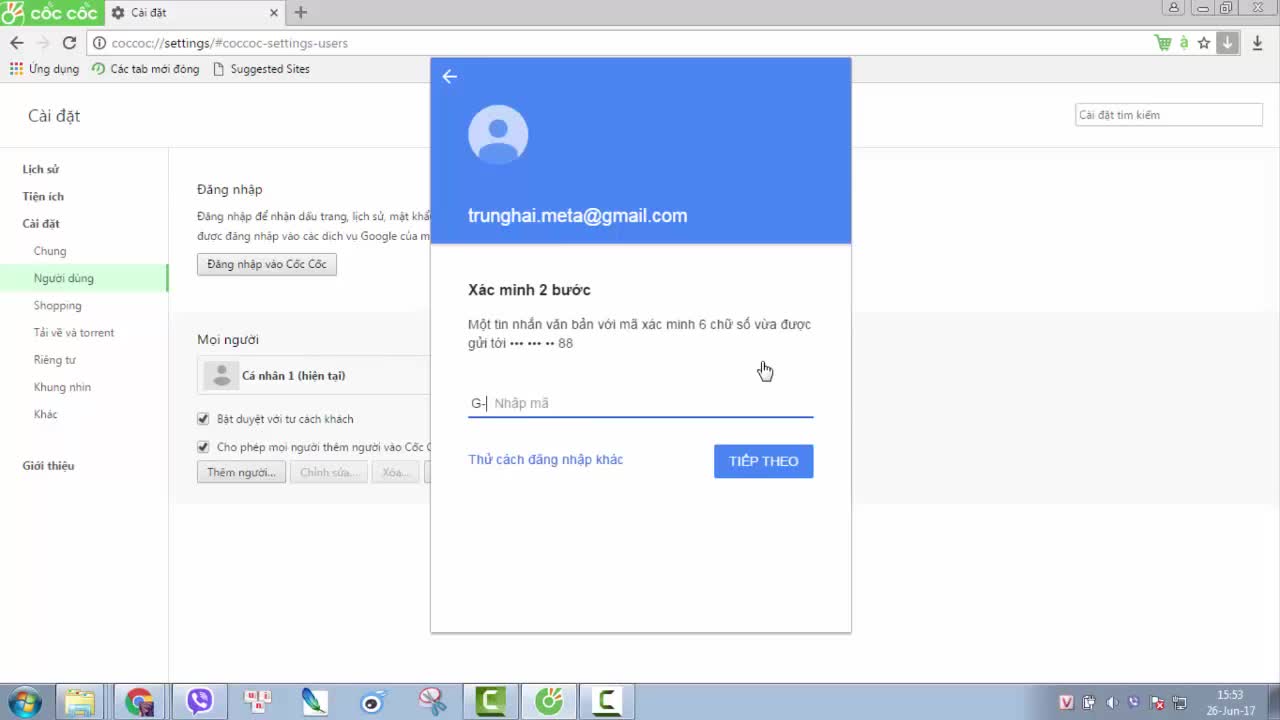
Task: Close the Cài đặt tab
Action: click(x=275, y=13)
